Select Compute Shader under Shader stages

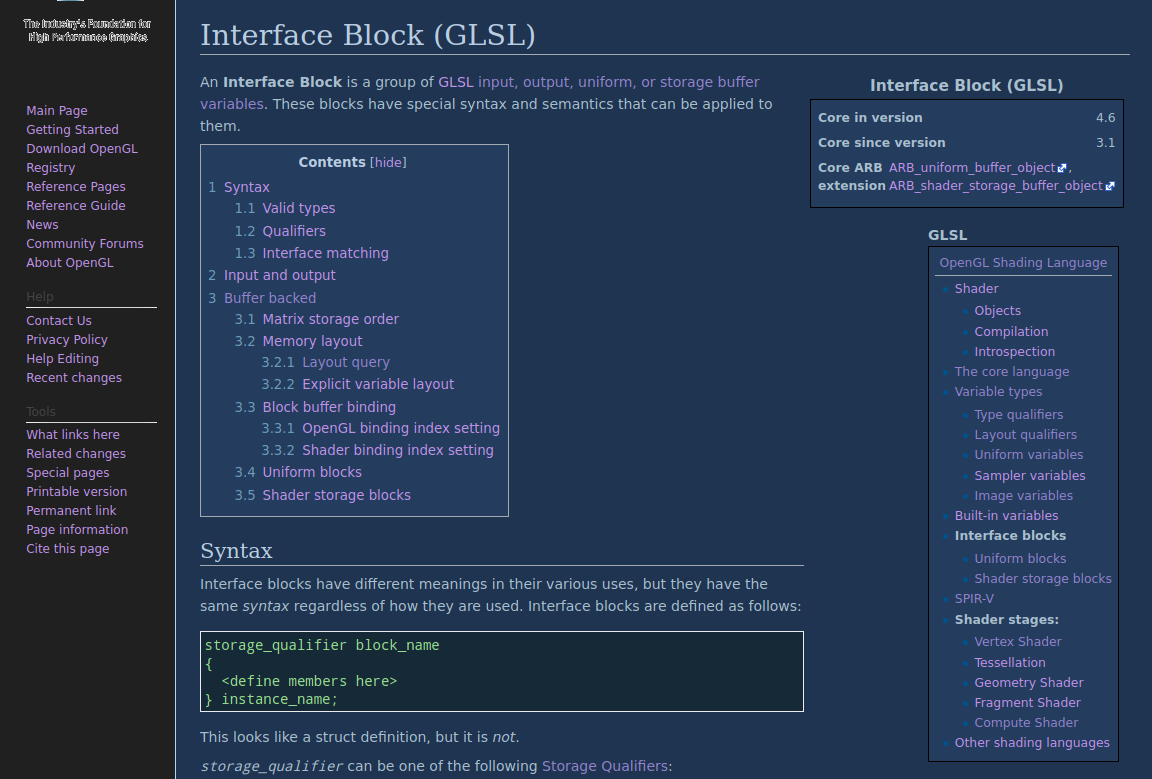[x=1026, y=722]
